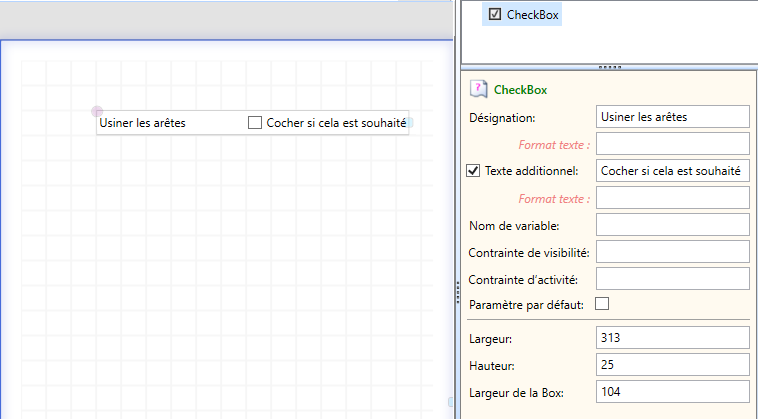Edit the Désignation field
This screenshot has height=419, width=758.
coord(672,116)
